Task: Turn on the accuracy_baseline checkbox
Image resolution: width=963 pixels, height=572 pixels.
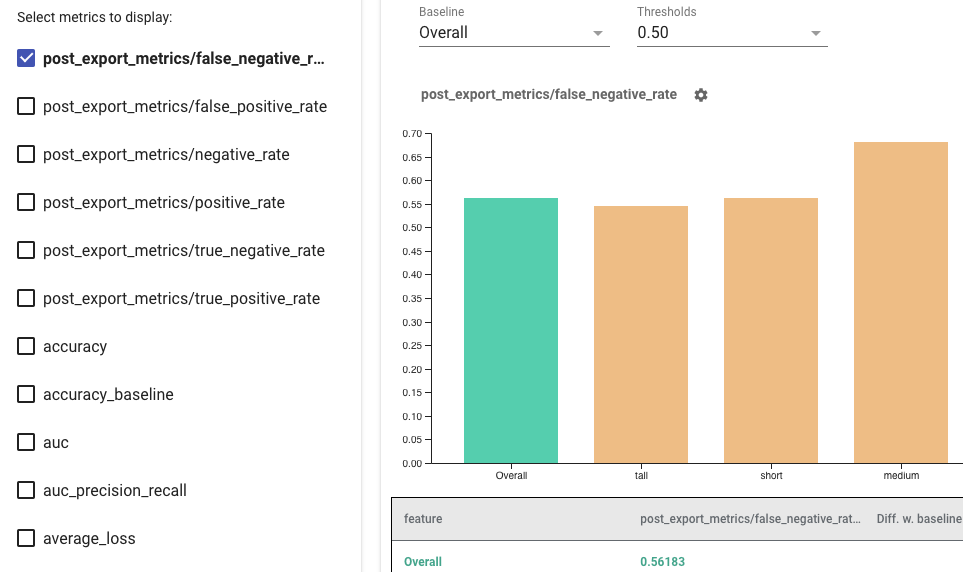Action: pyautogui.click(x=27, y=394)
